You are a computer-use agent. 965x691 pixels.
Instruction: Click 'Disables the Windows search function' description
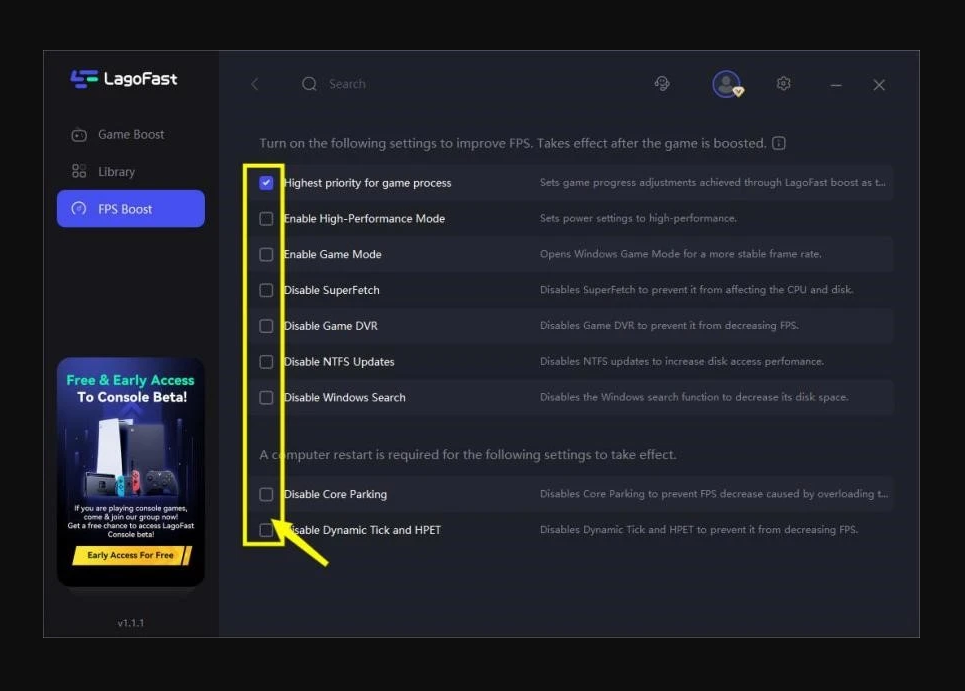pyautogui.click(x=694, y=397)
